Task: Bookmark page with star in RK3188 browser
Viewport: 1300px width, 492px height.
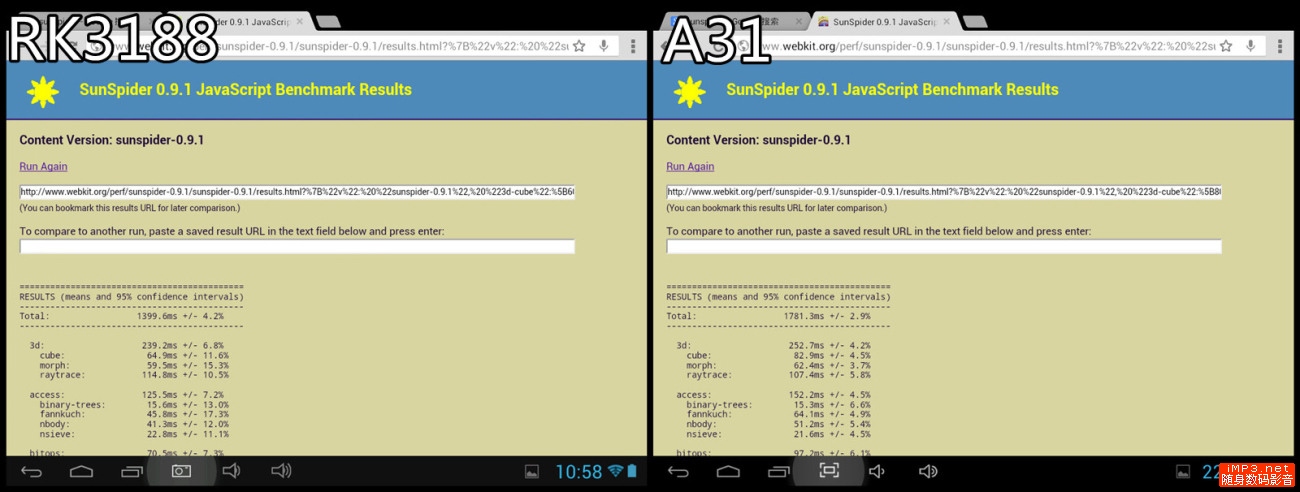Action: [x=578, y=46]
